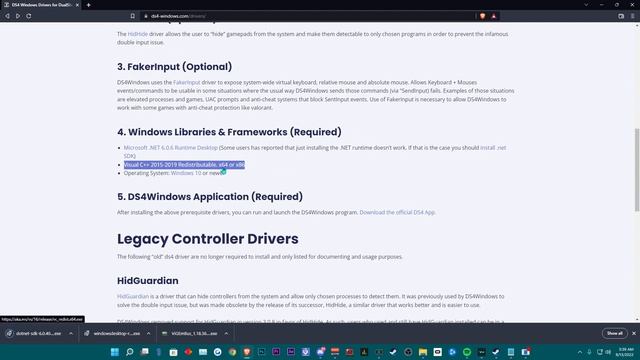Open the FakerInput link
Viewport: 640px width, 360px height.
pyautogui.click(x=187, y=82)
